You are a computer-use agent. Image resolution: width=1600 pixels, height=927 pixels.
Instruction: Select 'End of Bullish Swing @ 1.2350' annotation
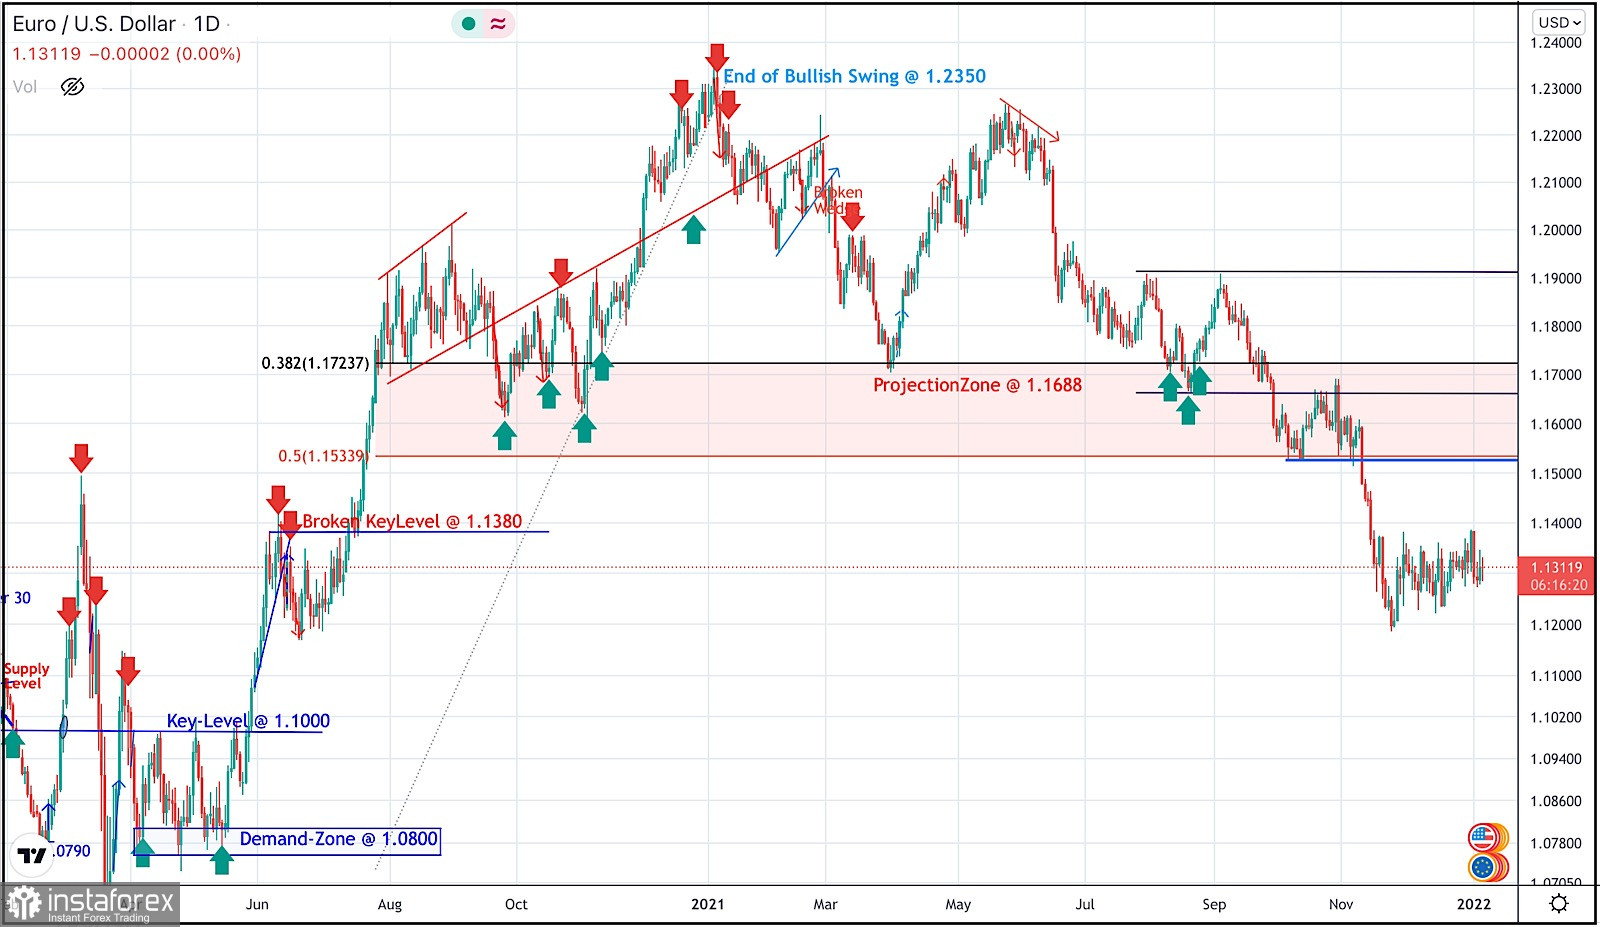click(854, 76)
